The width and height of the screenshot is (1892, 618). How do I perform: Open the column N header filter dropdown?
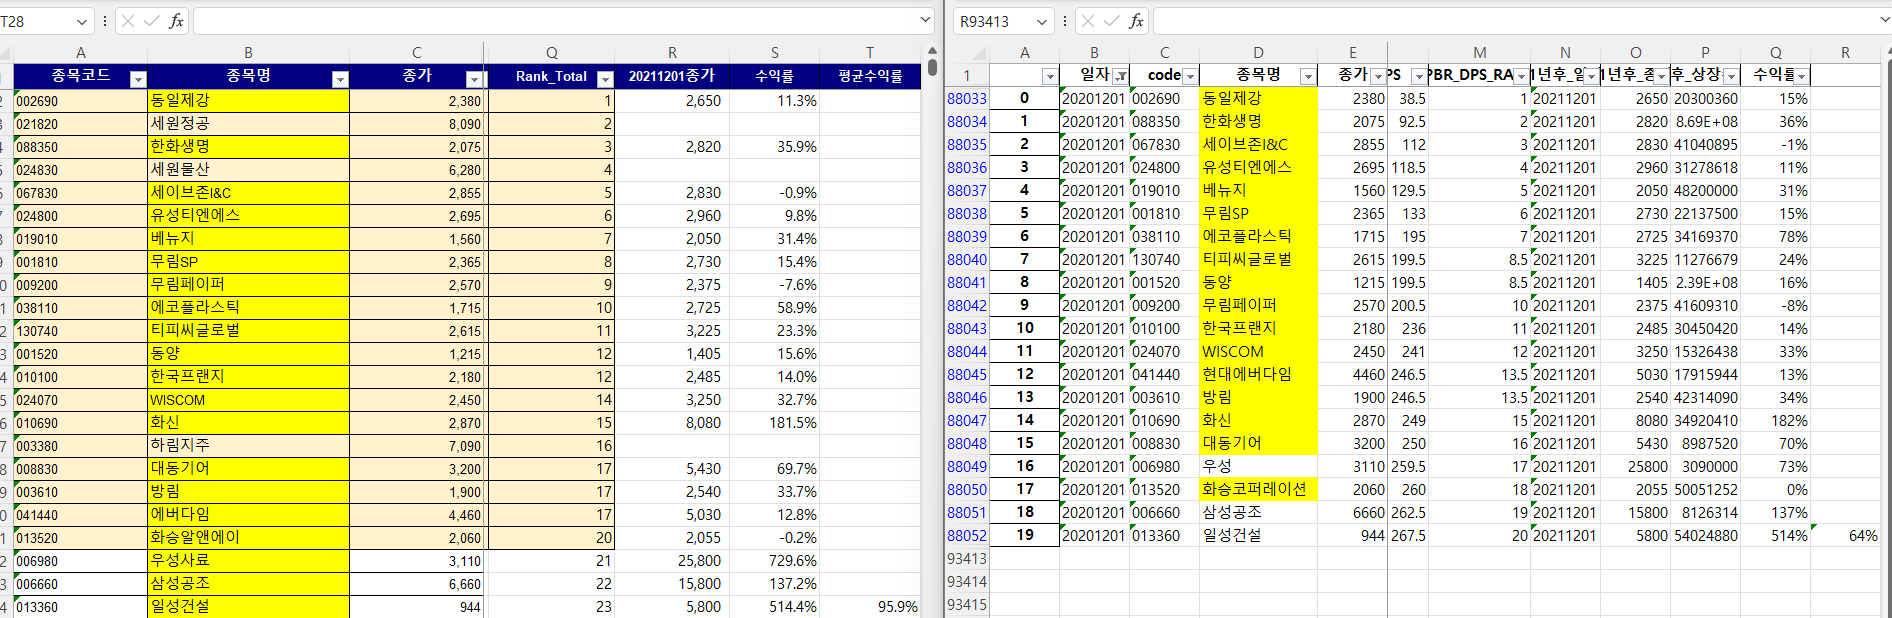click(x=1591, y=76)
